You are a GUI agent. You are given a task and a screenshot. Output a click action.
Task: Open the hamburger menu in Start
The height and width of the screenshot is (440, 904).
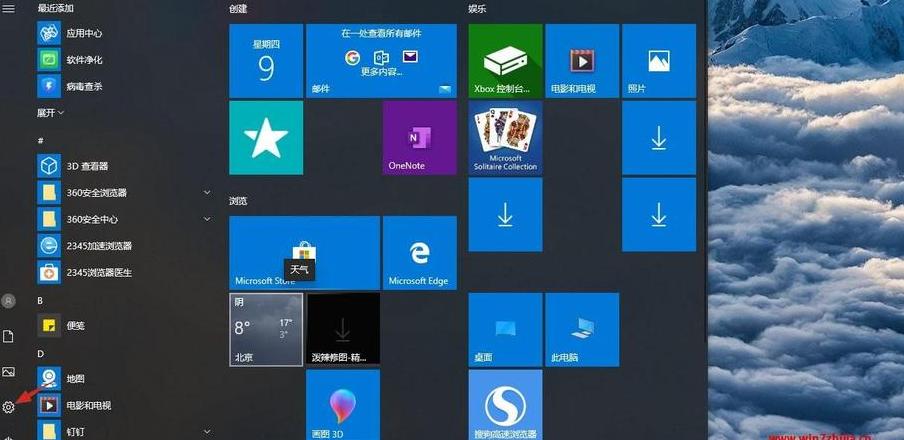8,9
